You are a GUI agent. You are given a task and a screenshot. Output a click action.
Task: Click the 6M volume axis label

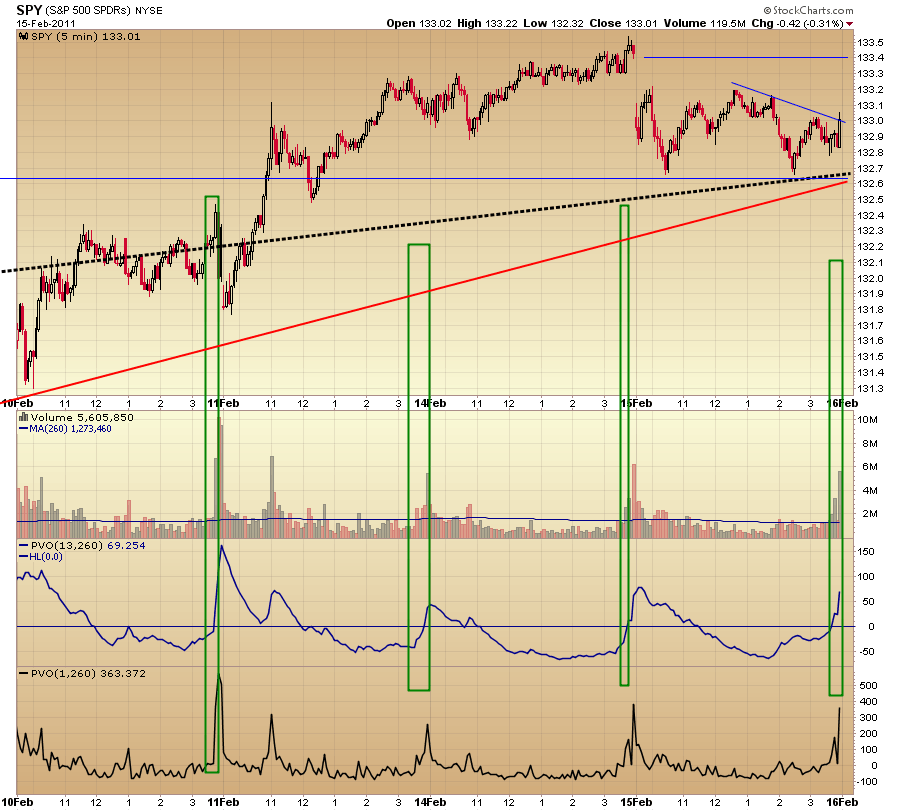pyautogui.click(x=870, y=467)
